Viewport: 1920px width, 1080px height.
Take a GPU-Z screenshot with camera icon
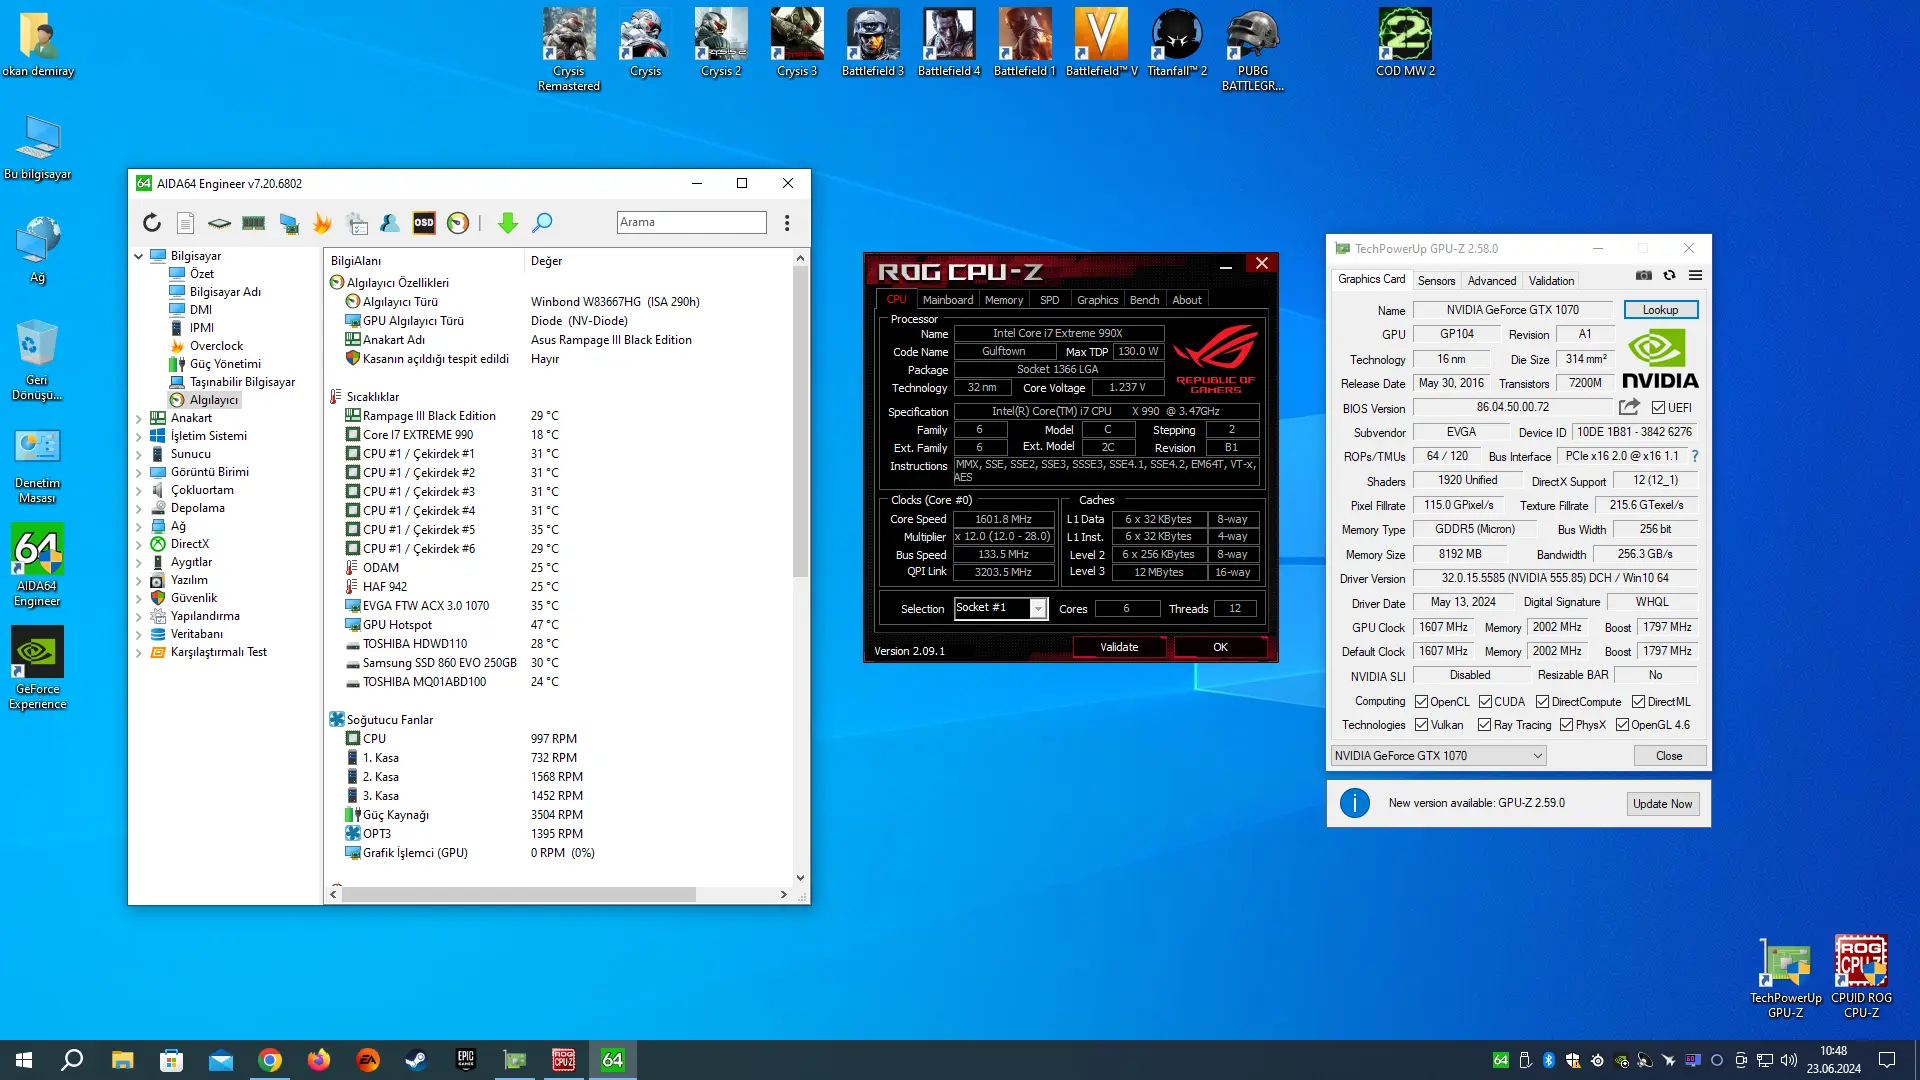[1643, 275]
